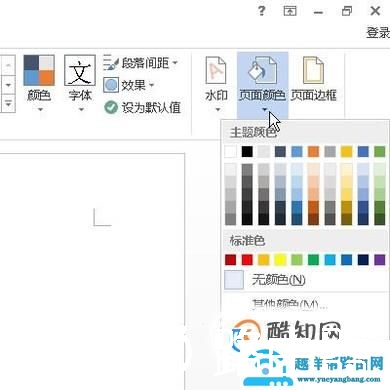Click 登录 sign in link

[378, 33]
